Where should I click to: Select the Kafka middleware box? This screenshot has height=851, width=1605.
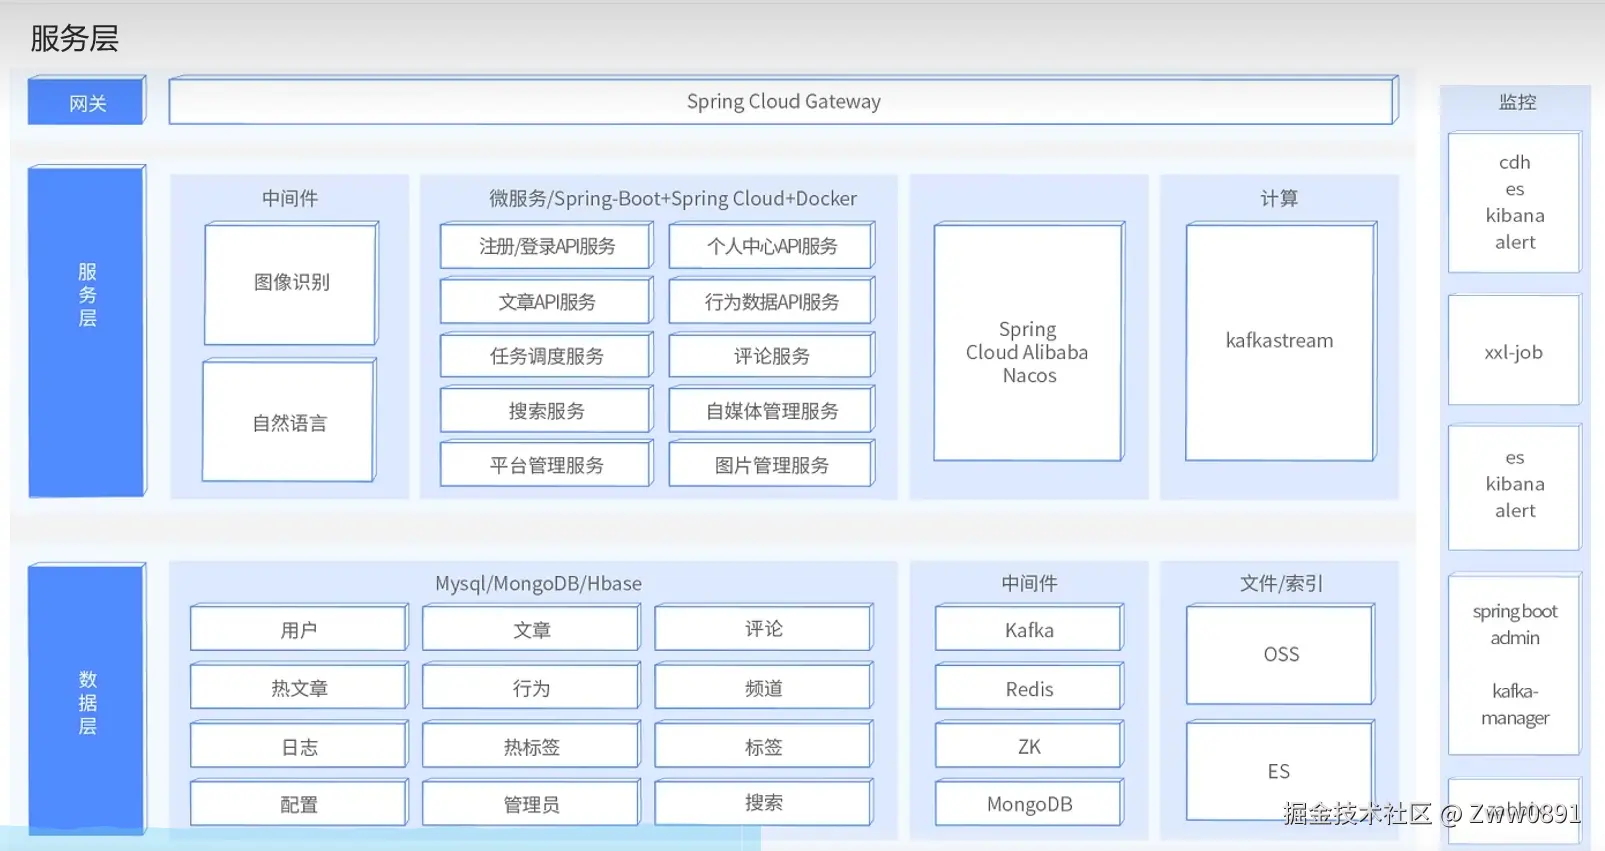[1029, 629]
